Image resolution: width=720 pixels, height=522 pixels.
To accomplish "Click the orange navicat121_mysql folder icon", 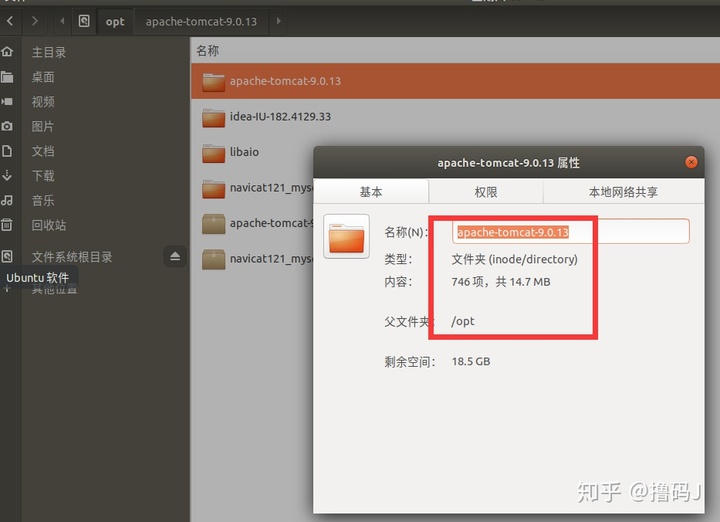I will 214,189.
